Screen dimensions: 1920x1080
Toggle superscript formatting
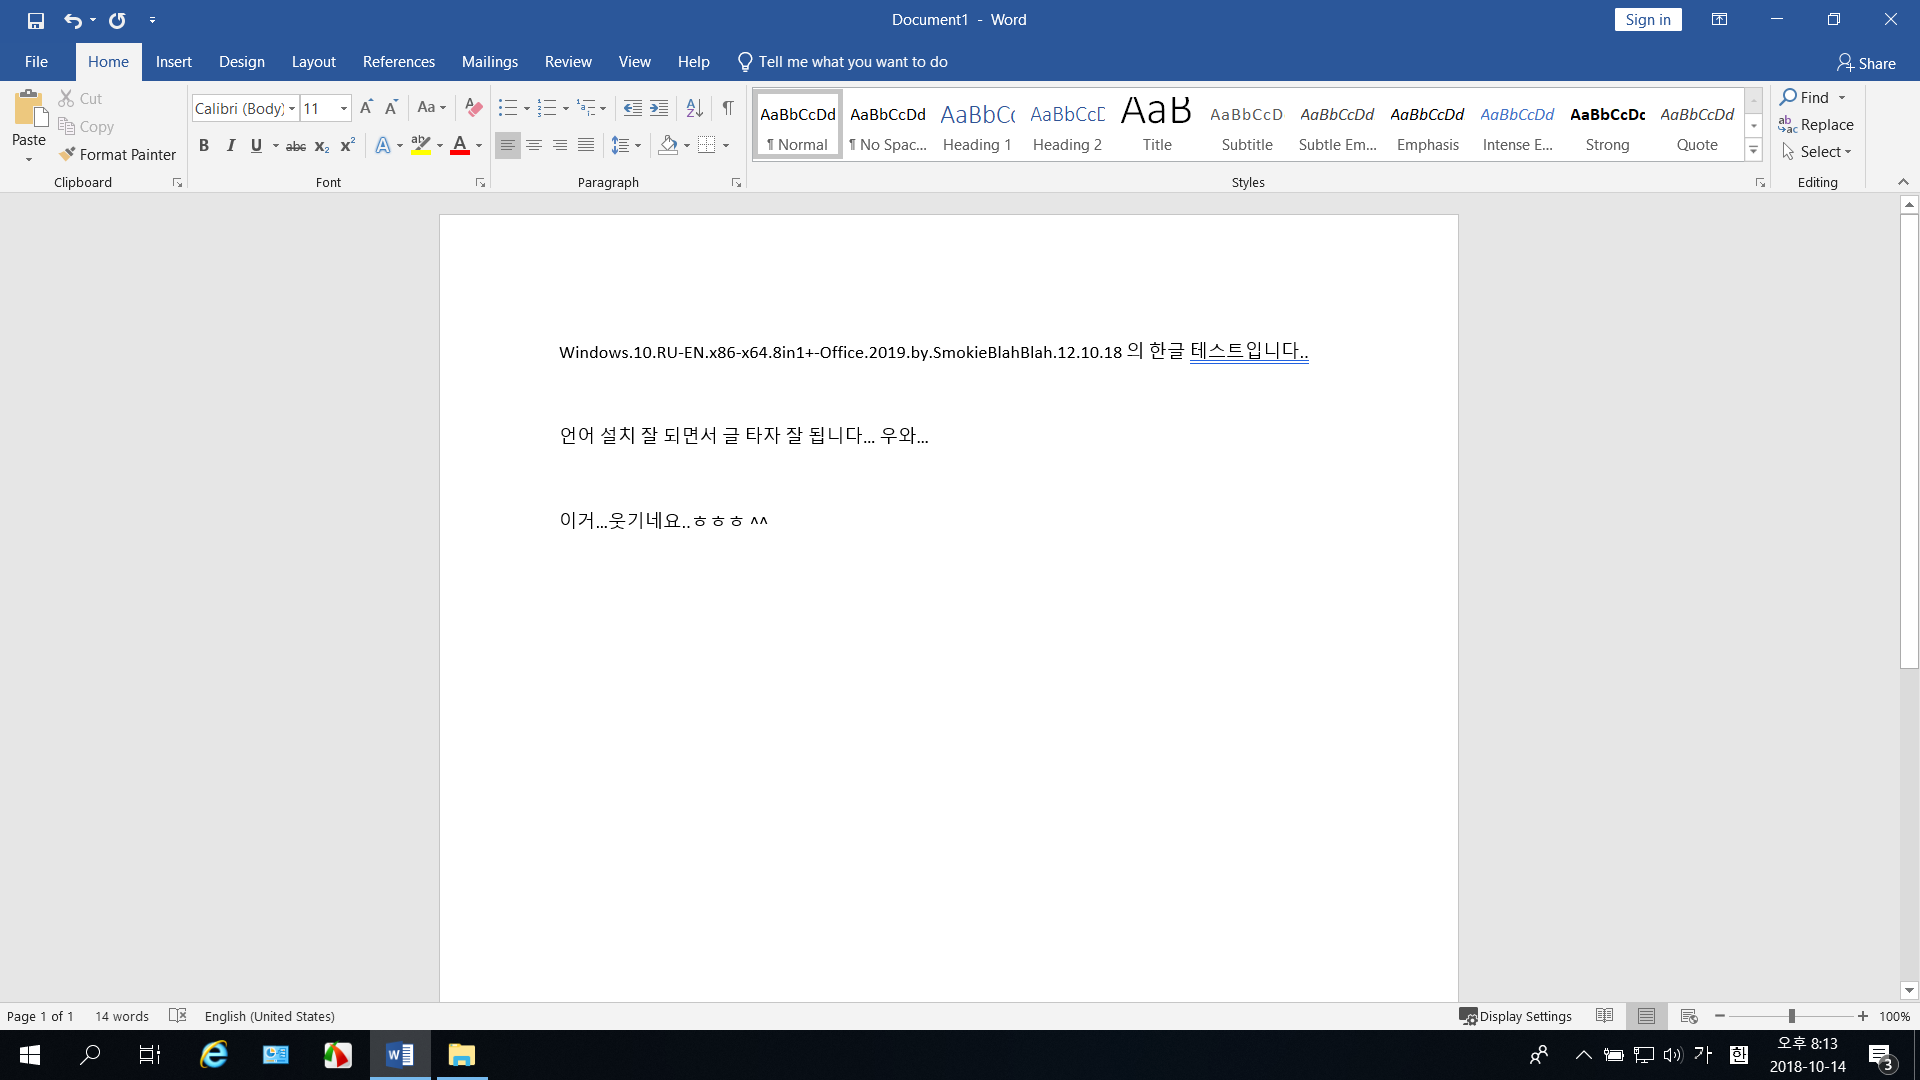(x=347, y=146)
